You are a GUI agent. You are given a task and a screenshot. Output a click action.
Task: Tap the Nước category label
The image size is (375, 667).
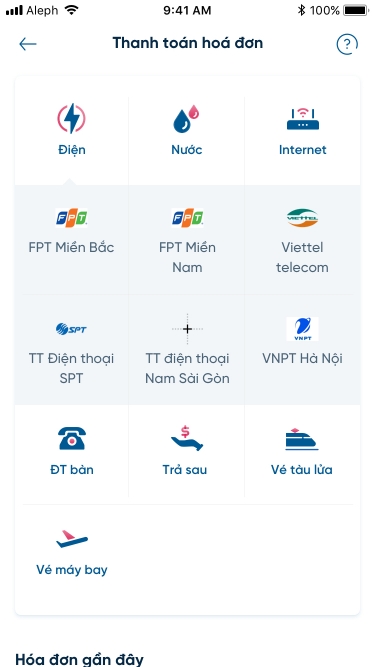186,150
